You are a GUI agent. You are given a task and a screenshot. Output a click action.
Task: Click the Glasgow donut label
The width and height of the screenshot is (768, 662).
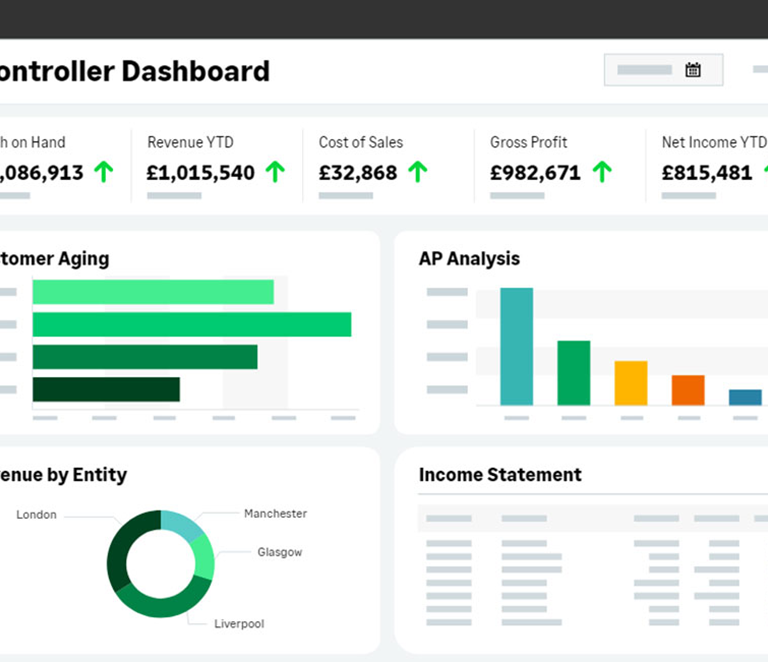point(280,552)
